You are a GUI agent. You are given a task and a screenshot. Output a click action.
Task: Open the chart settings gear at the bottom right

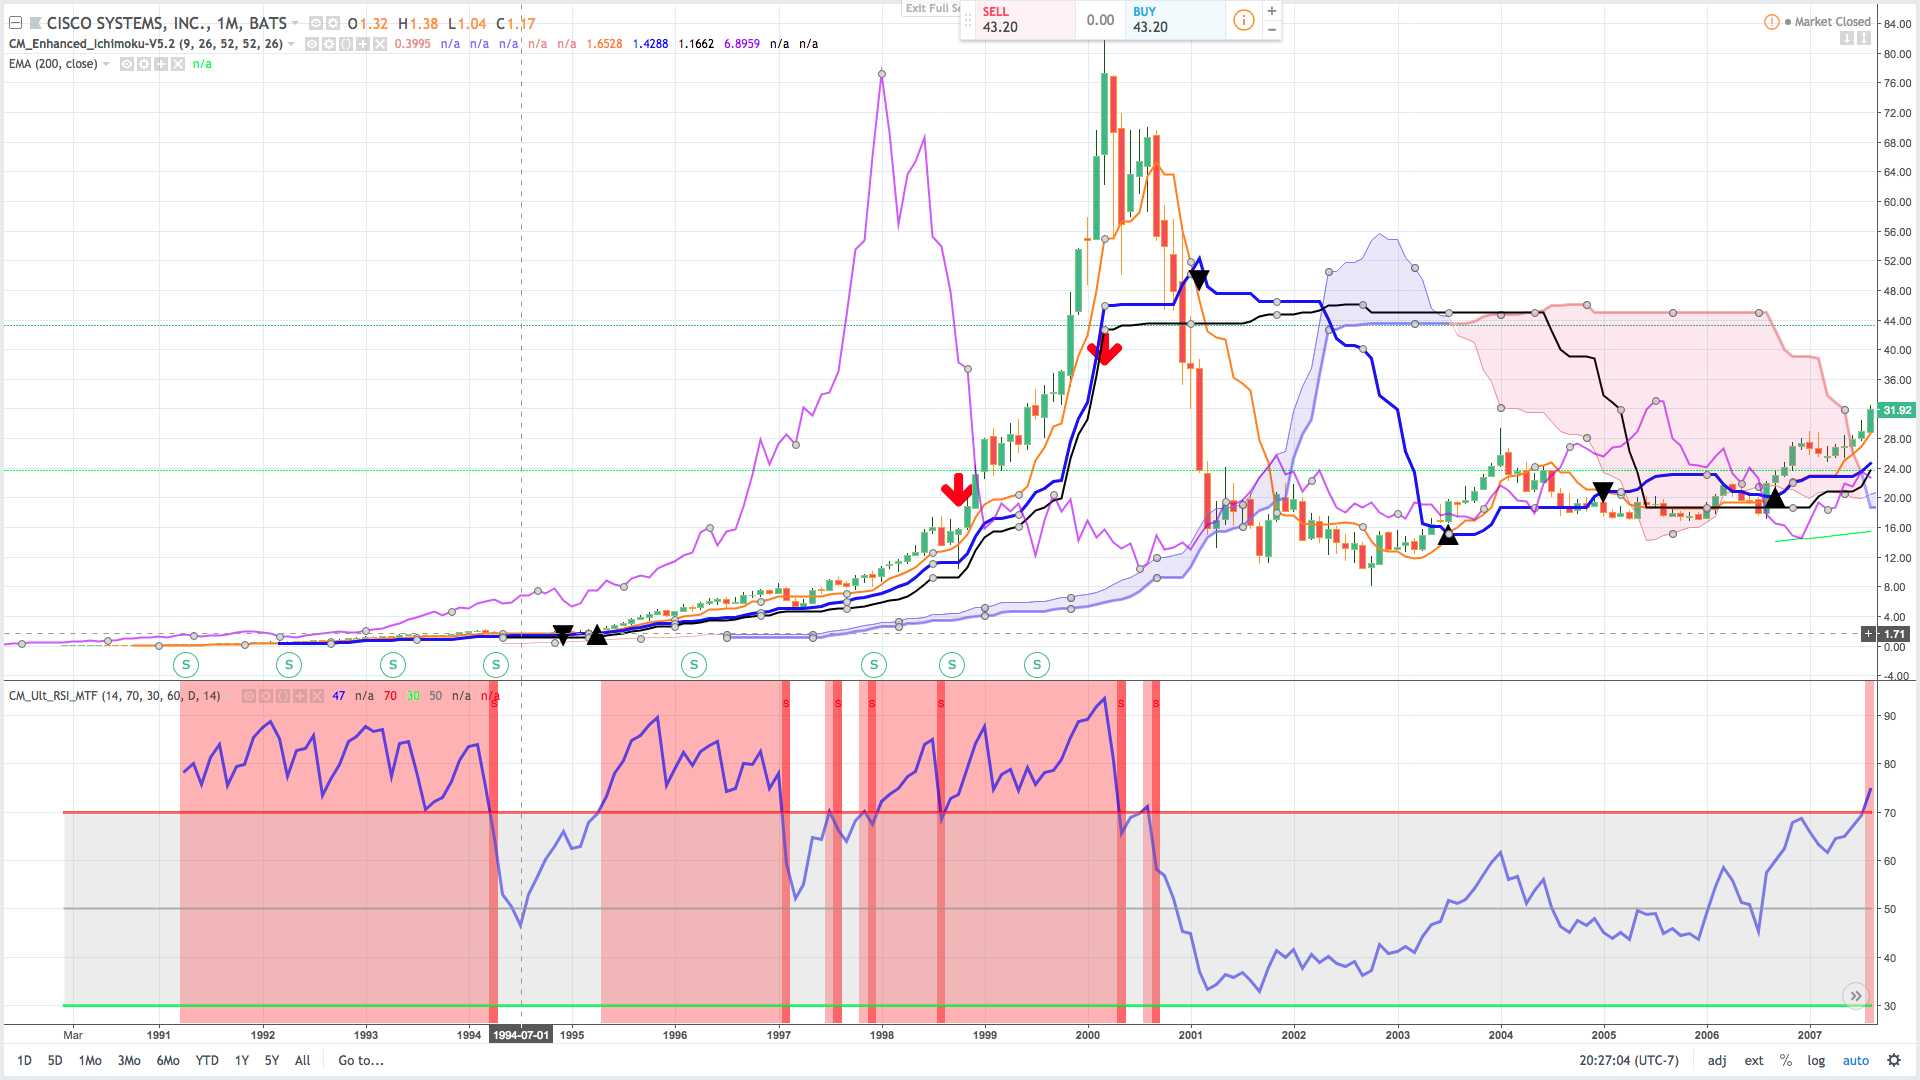pyautogui.click(x=1893, y=1060)
